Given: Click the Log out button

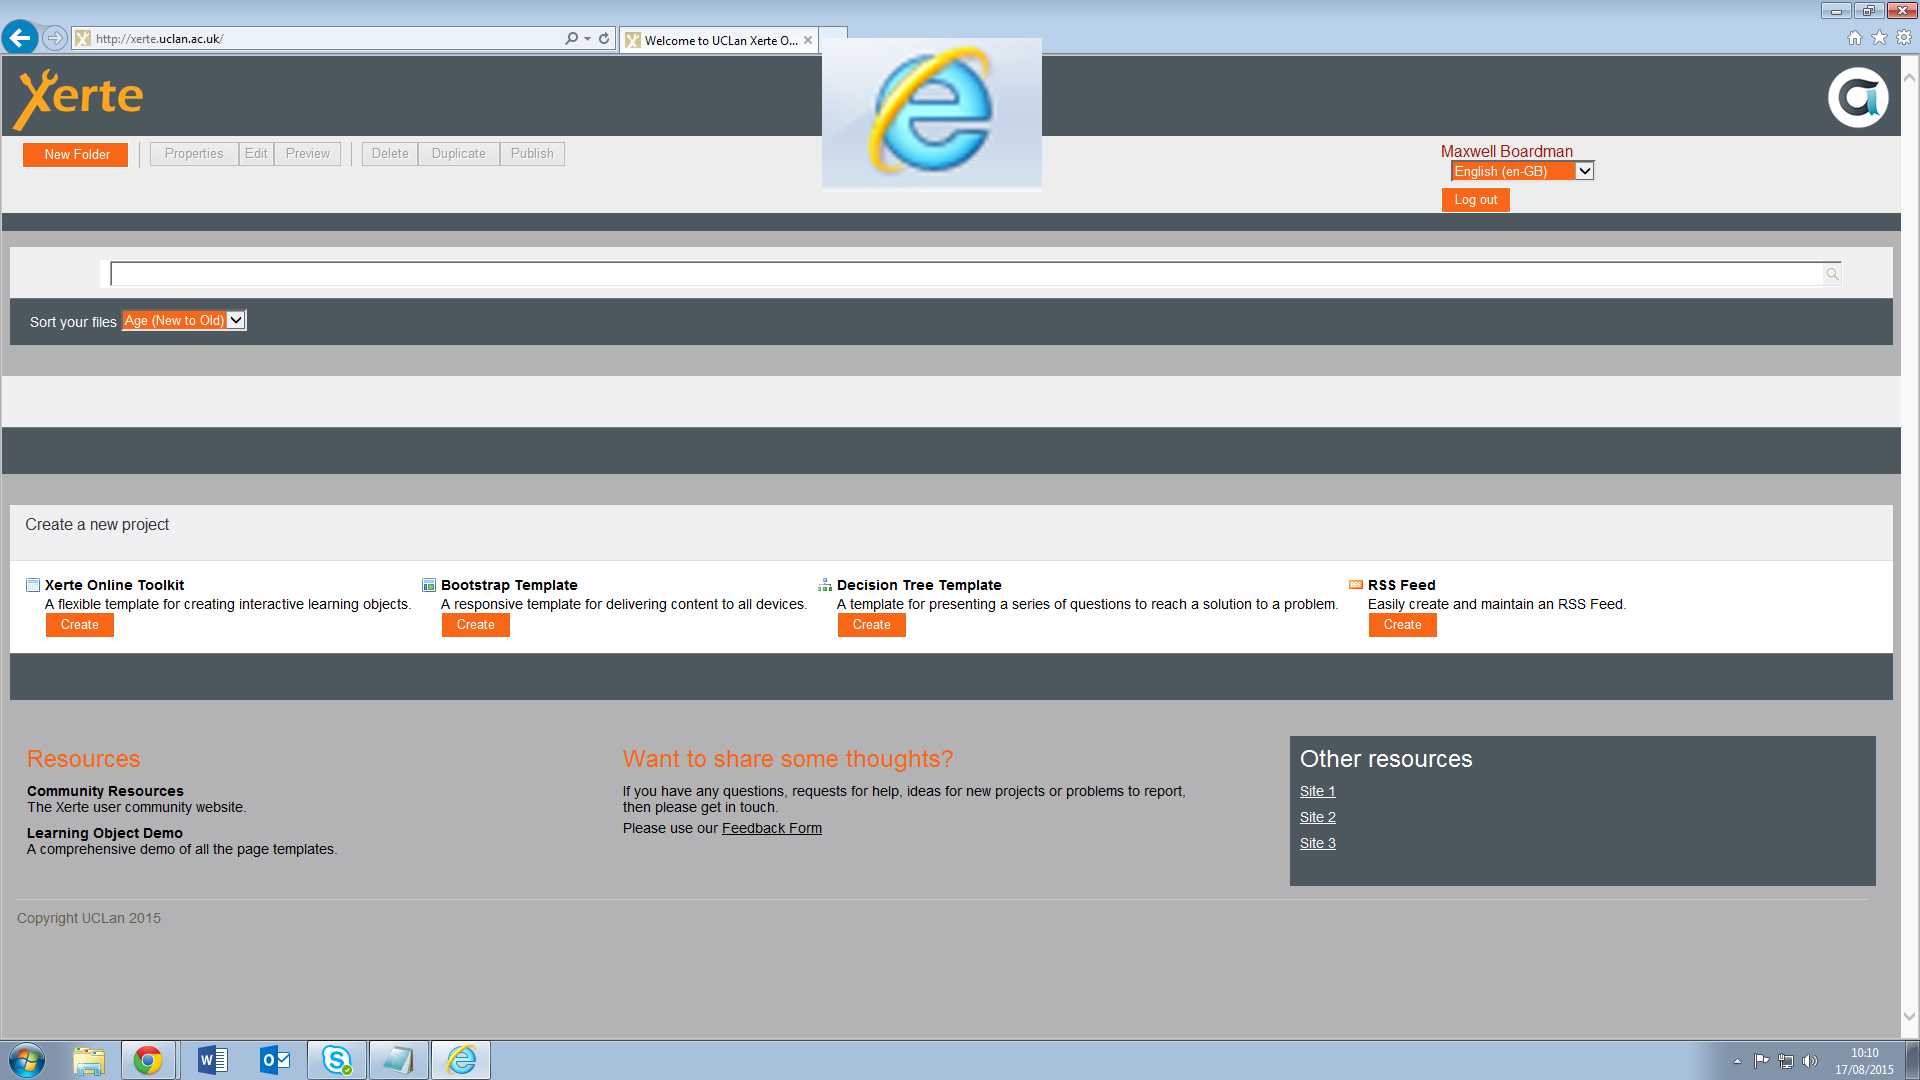Looking at the screenshot, I should coord(1475,200).
